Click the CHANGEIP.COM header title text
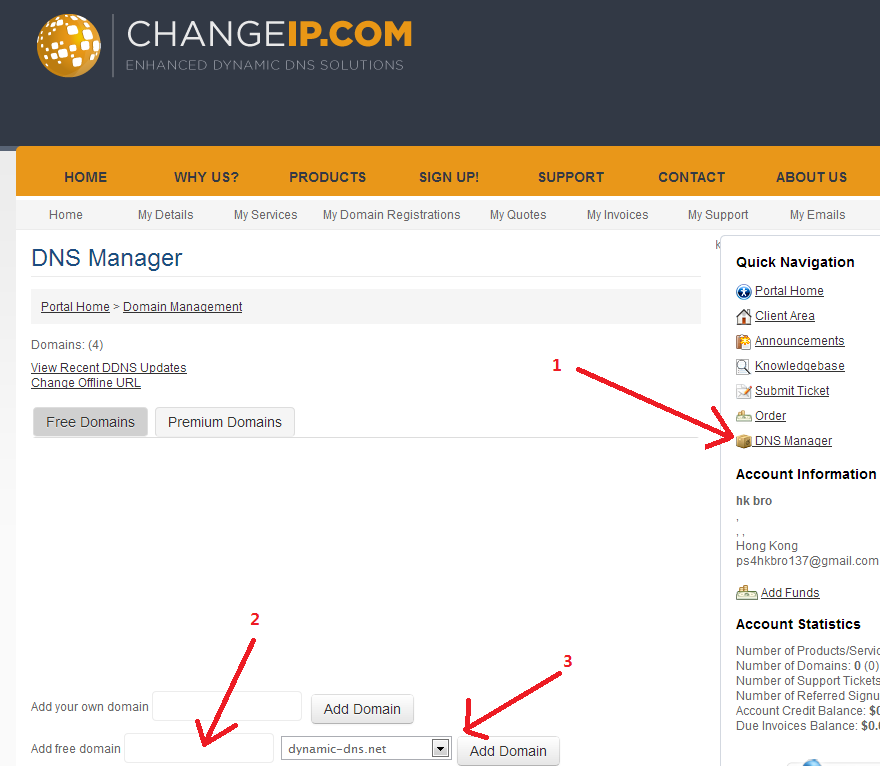The image size is (880, 766). pos(269,34)
